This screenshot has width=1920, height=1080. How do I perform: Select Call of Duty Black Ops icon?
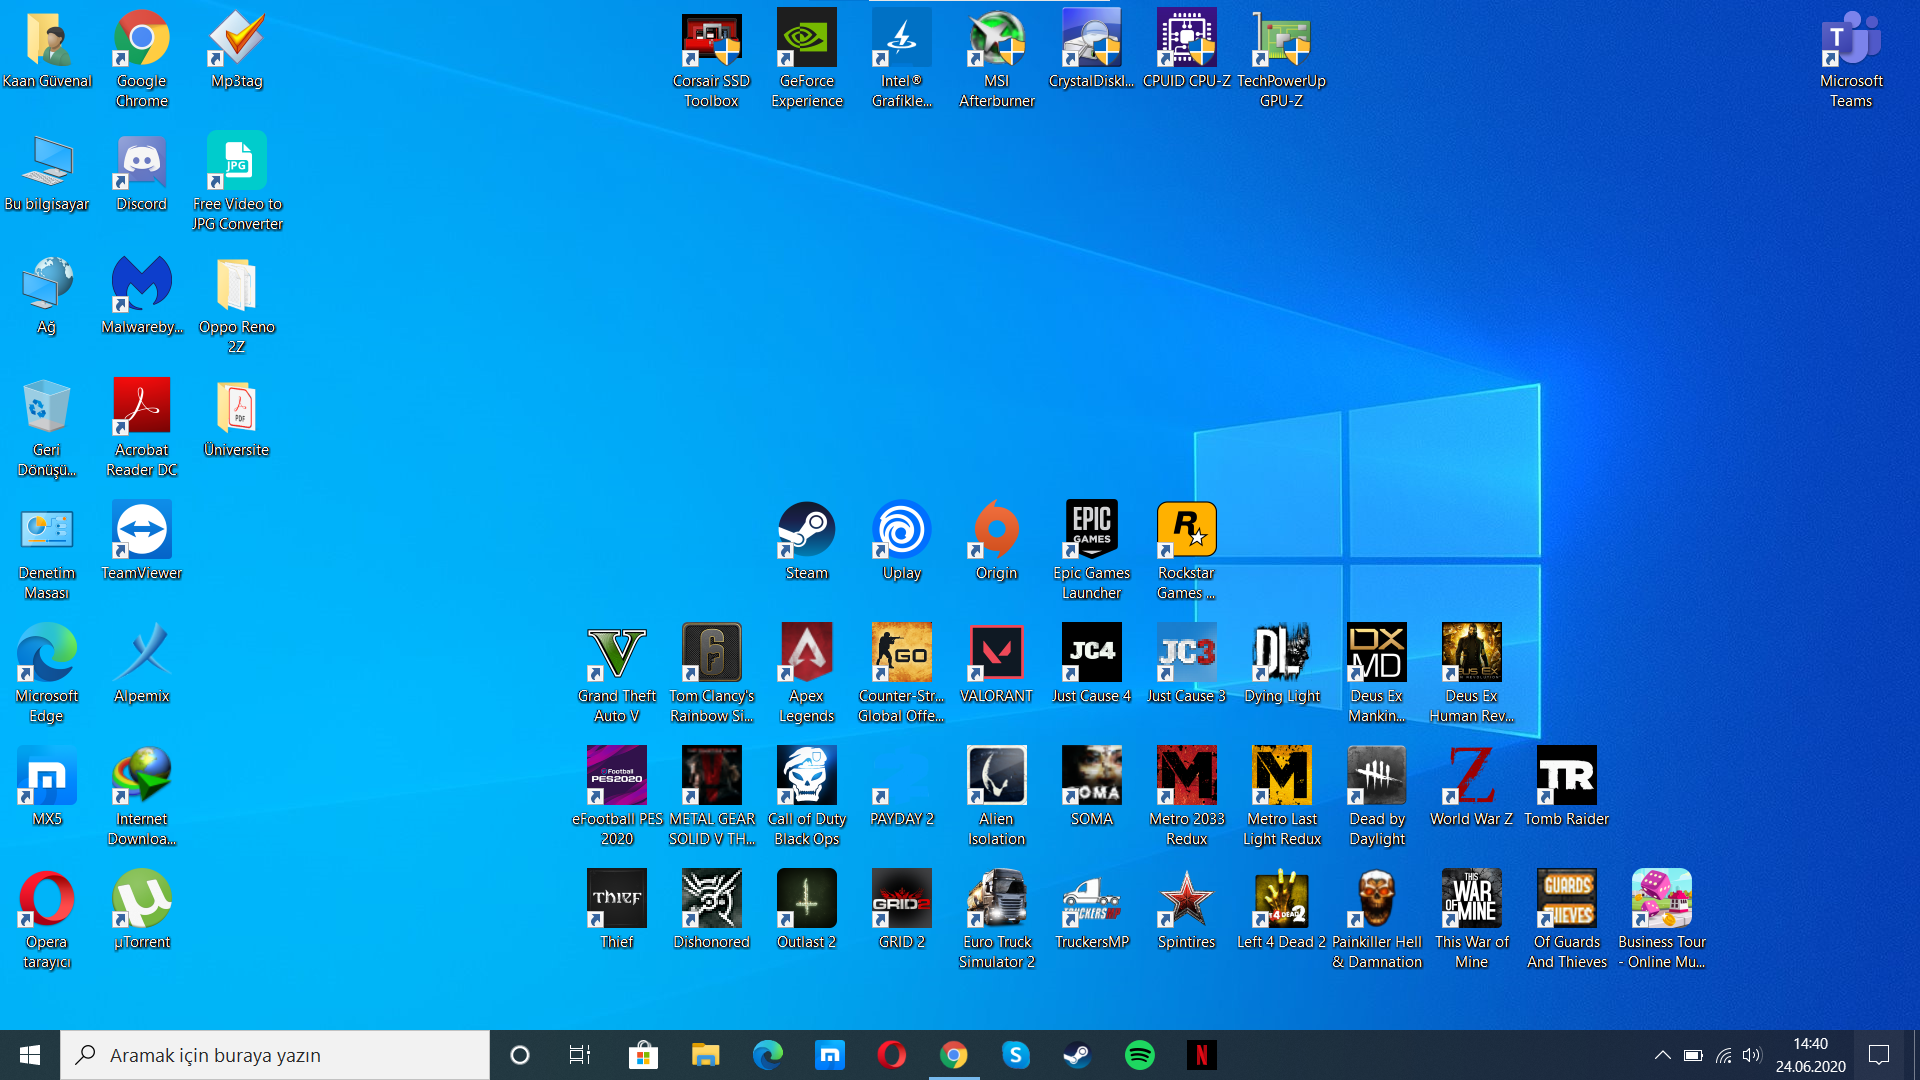[x=806, y=797]
